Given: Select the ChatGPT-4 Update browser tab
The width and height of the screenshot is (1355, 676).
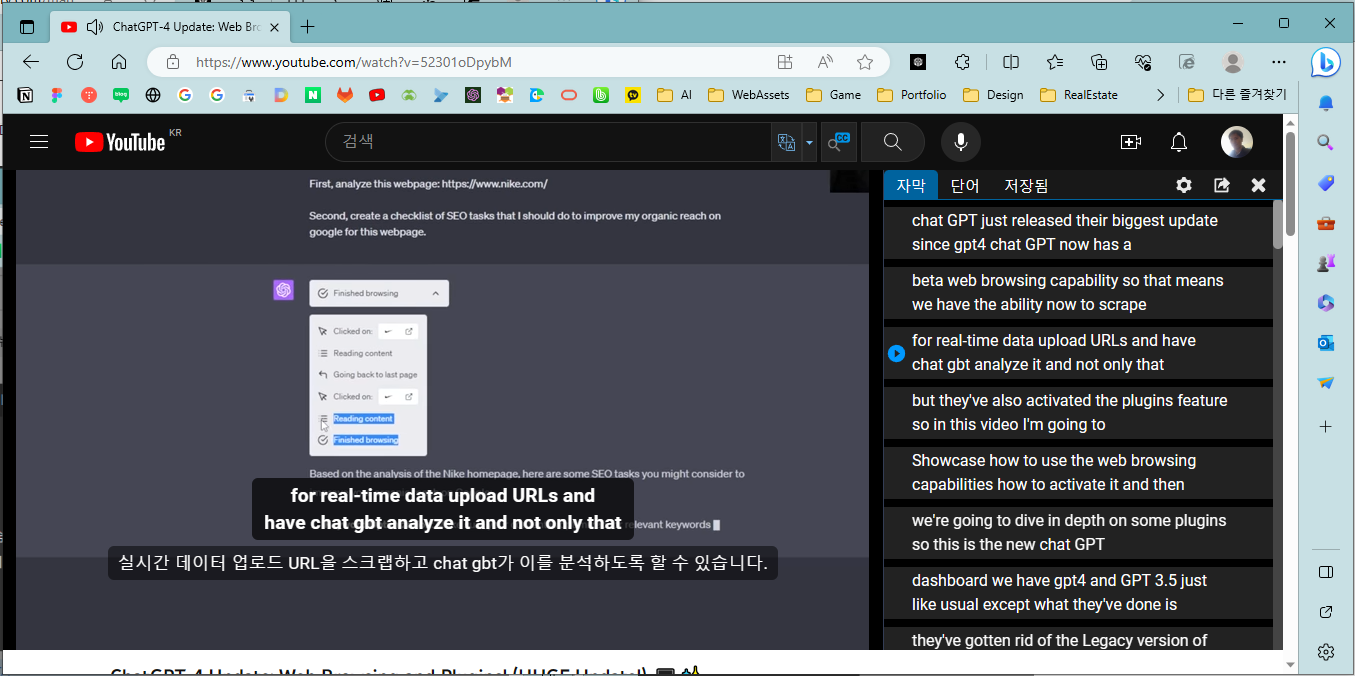Looking at the screenshot, I should click(x=170, y=26).
